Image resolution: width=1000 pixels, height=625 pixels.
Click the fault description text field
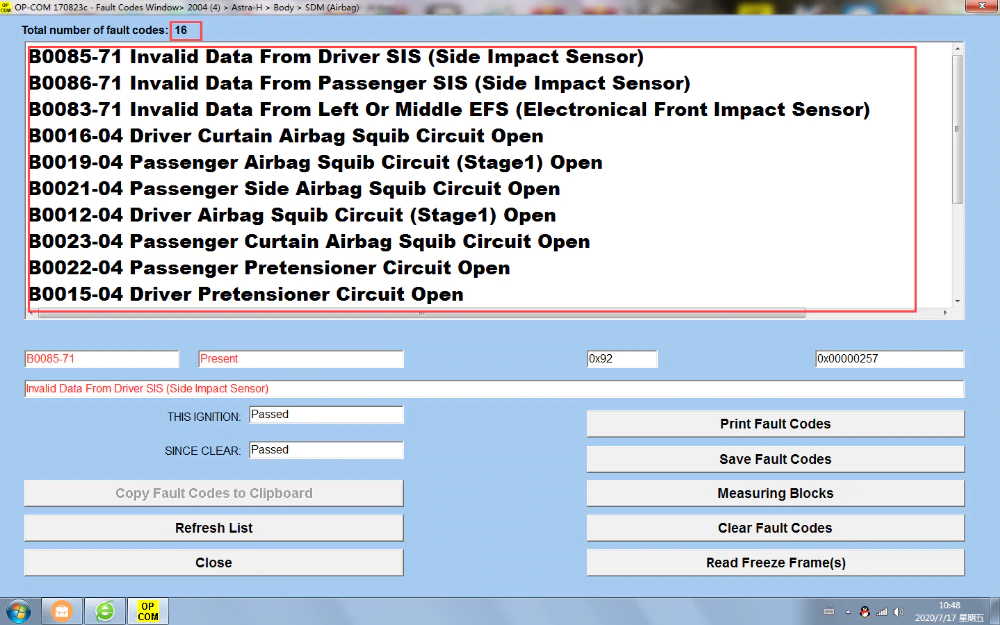tap(494, 389)
